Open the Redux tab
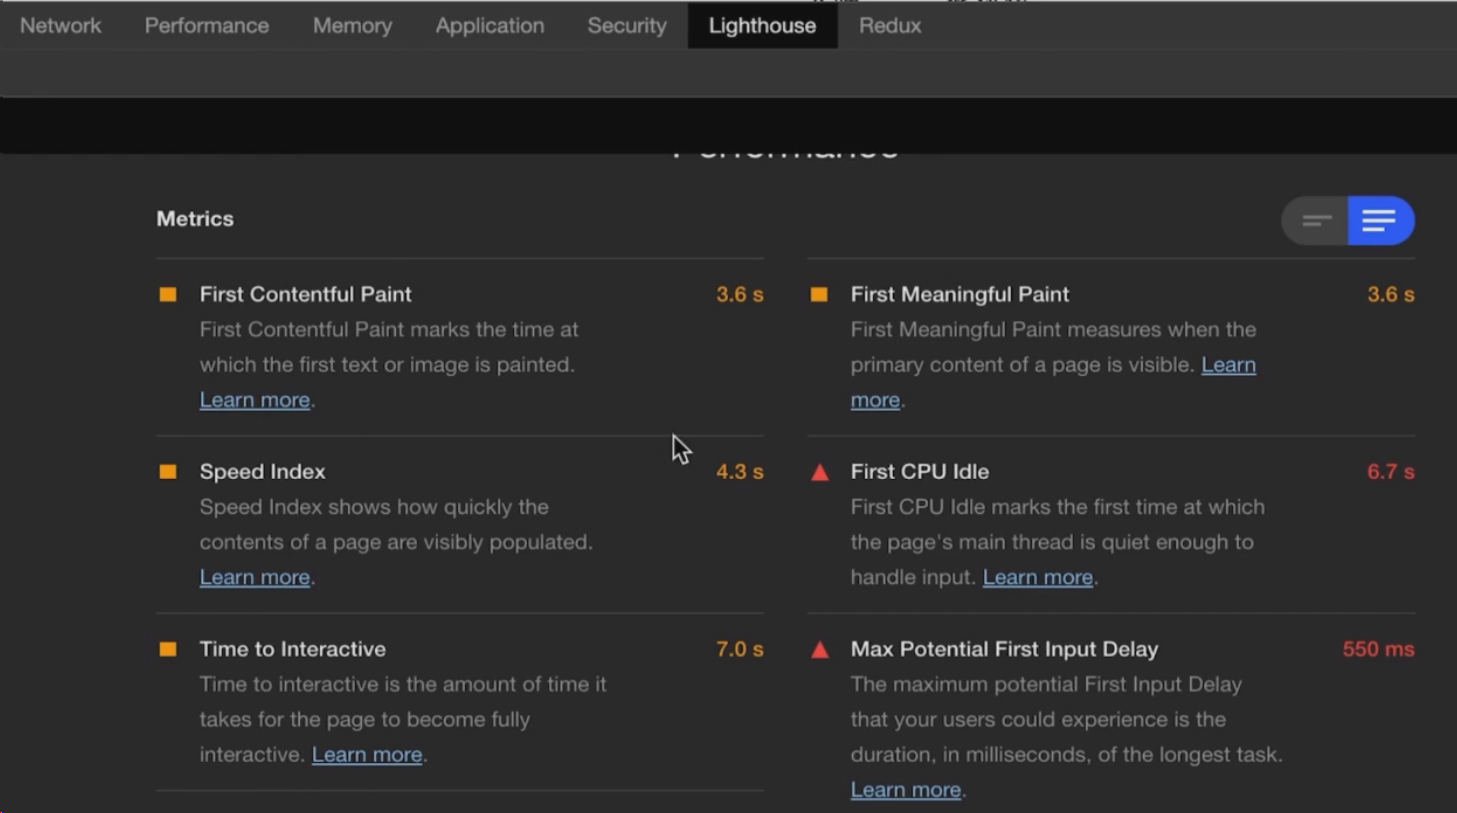Viewport: 1457px width, 813px height. 890,25
